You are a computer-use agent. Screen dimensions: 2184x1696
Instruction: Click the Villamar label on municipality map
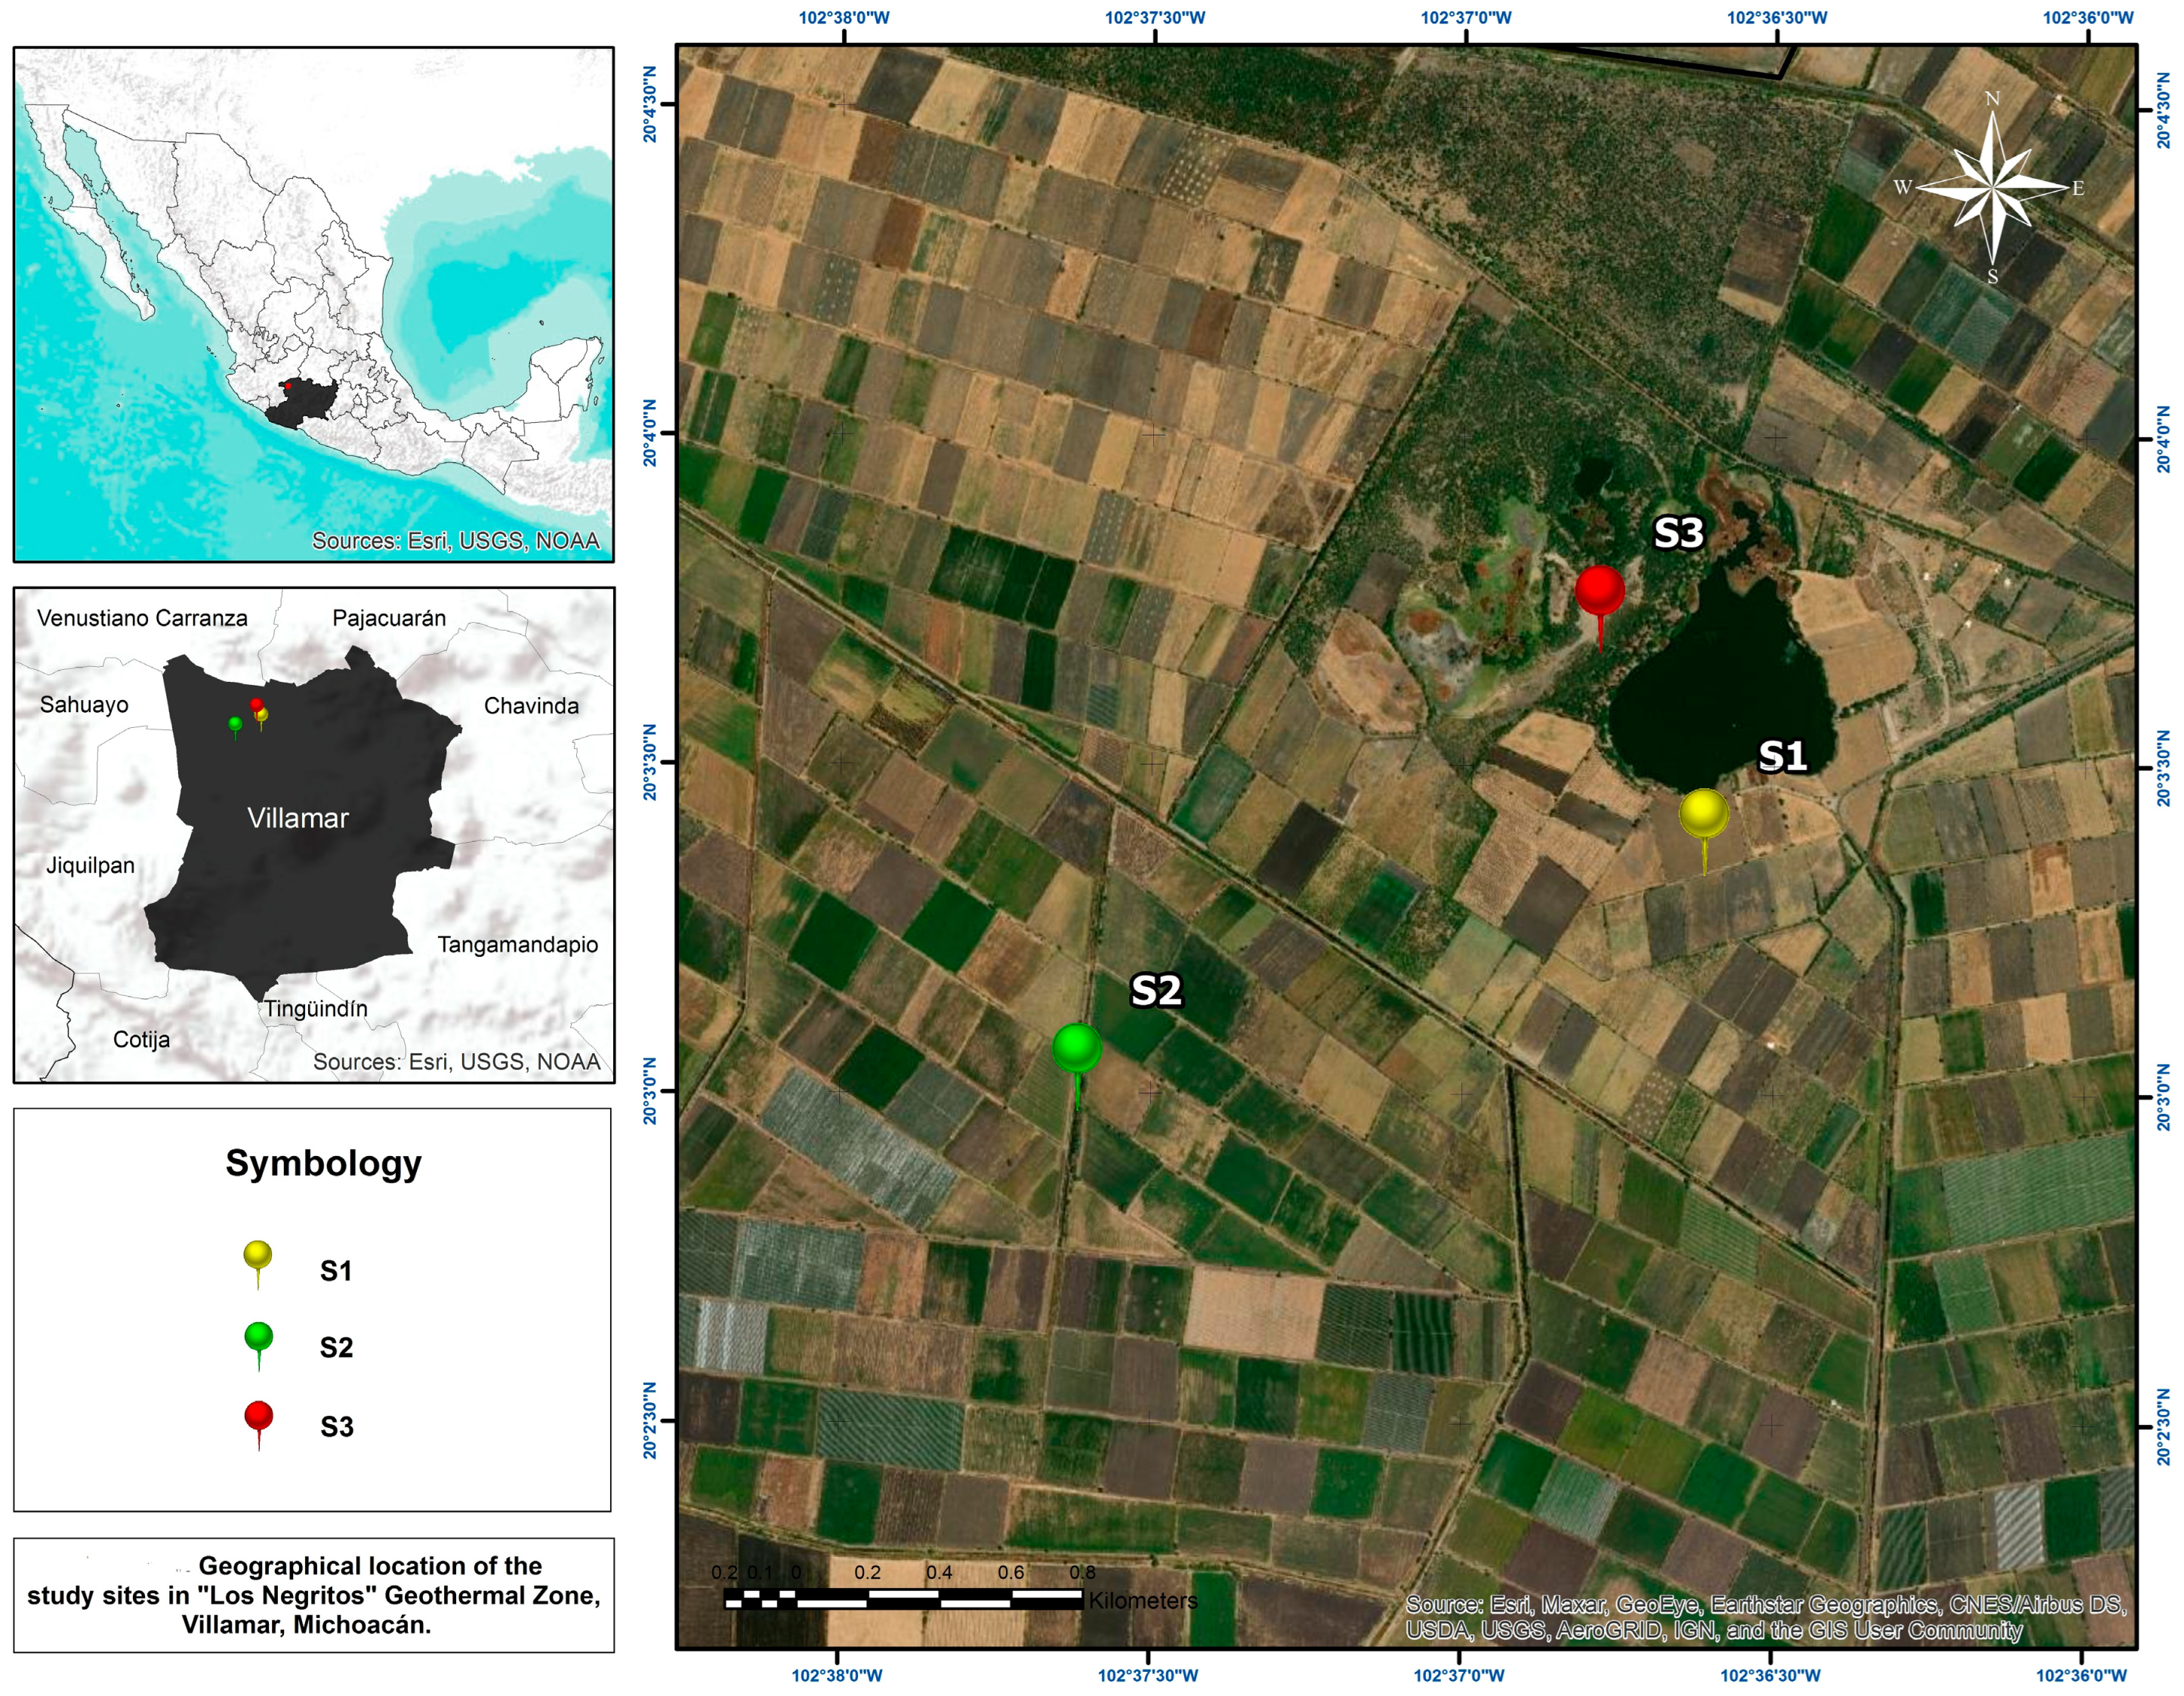298,818
